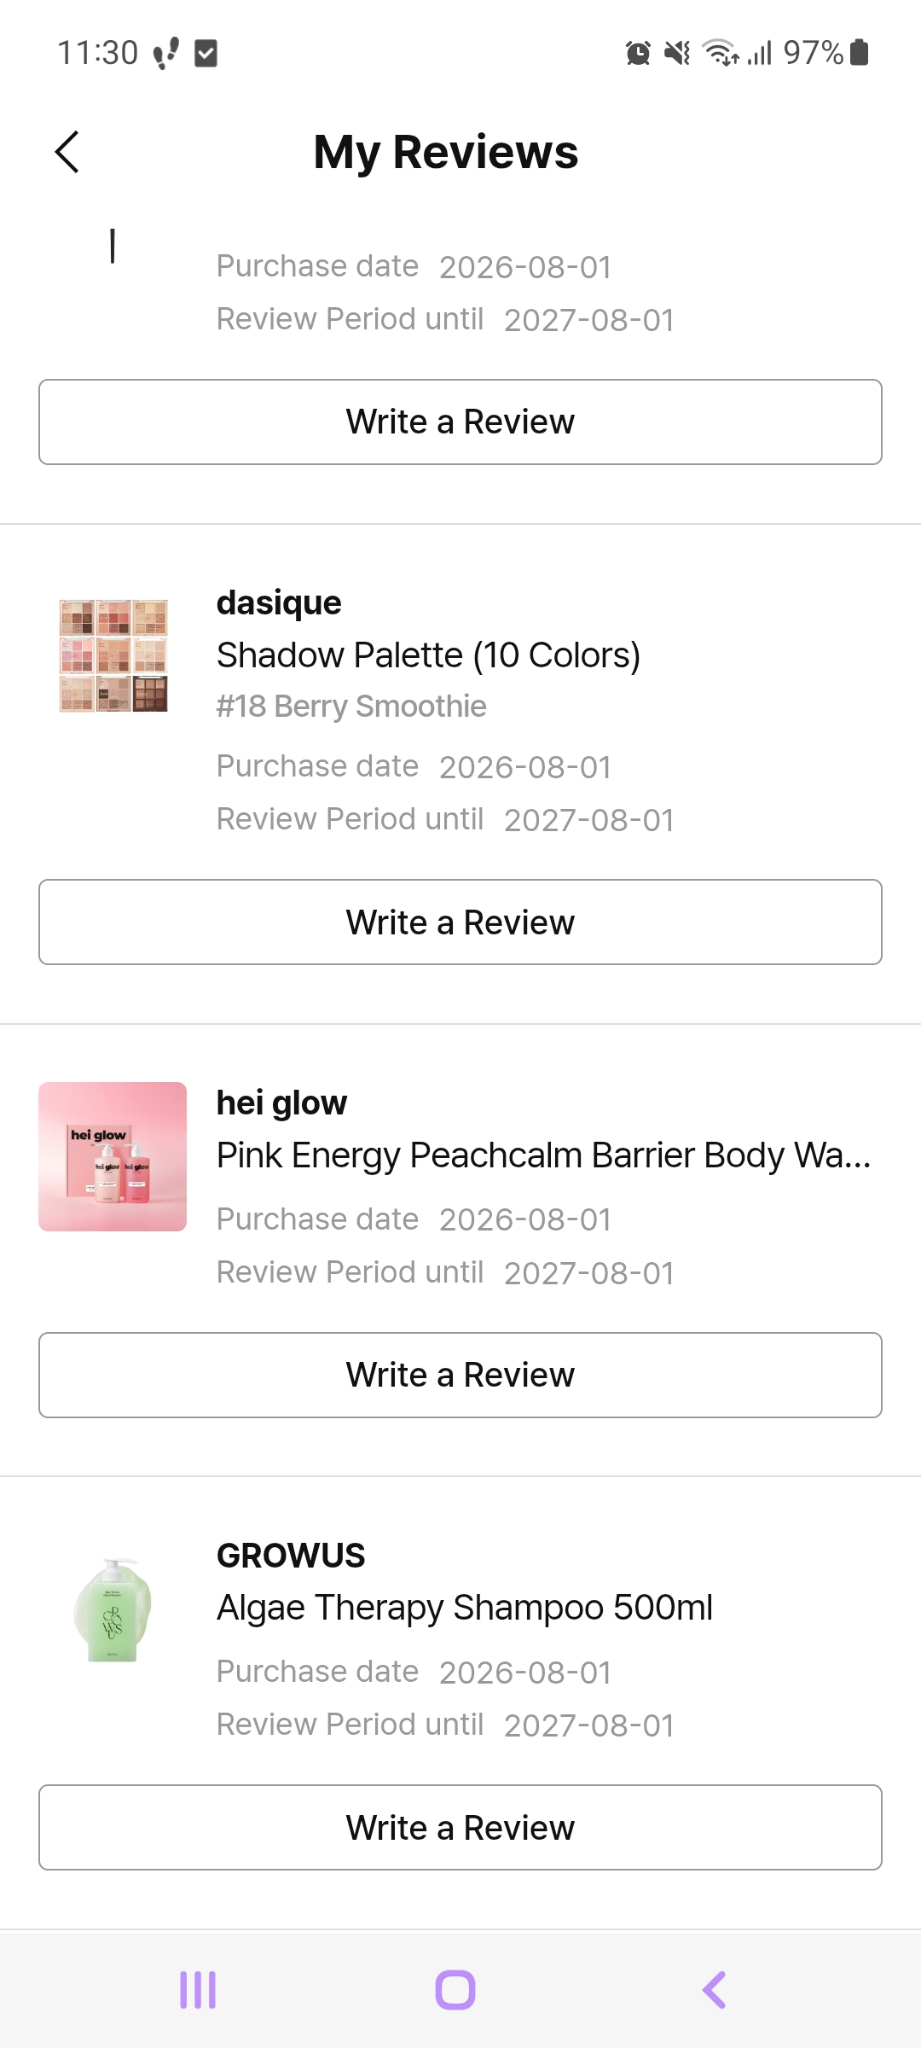Tap the battery status icon

859,52
